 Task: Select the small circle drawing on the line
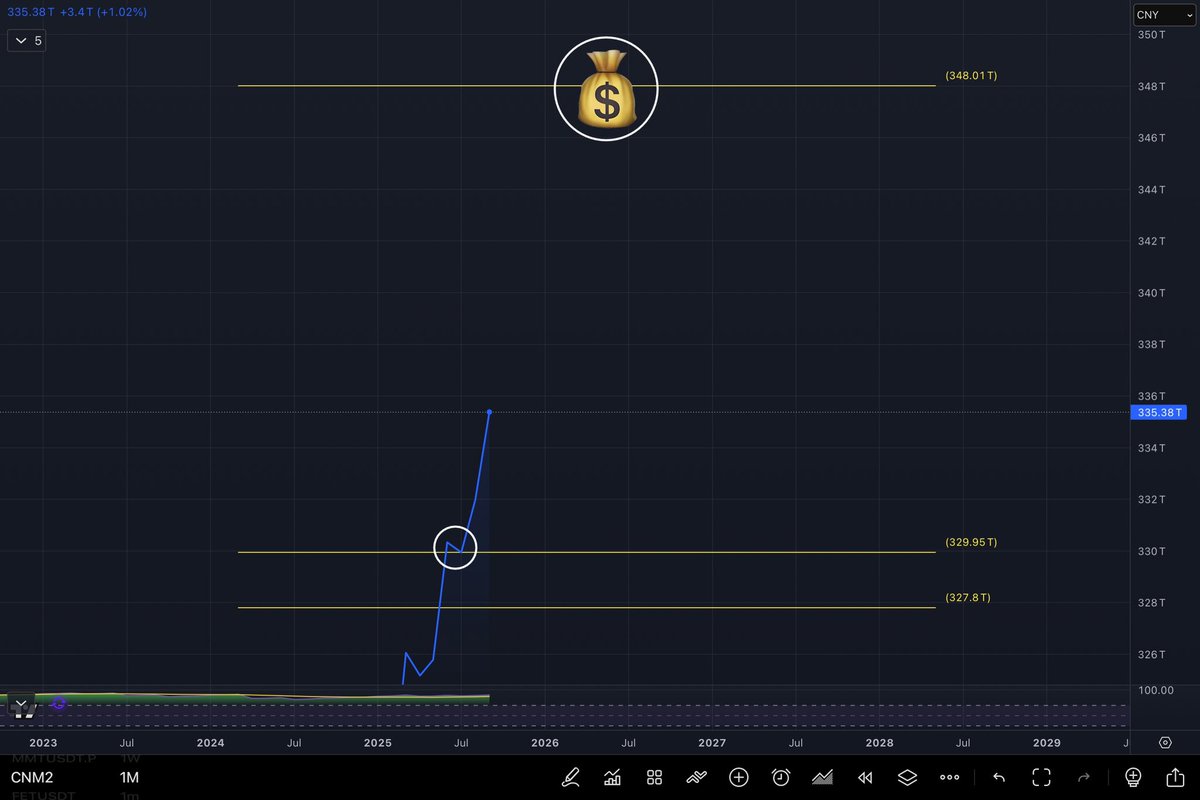coord(455,547)
